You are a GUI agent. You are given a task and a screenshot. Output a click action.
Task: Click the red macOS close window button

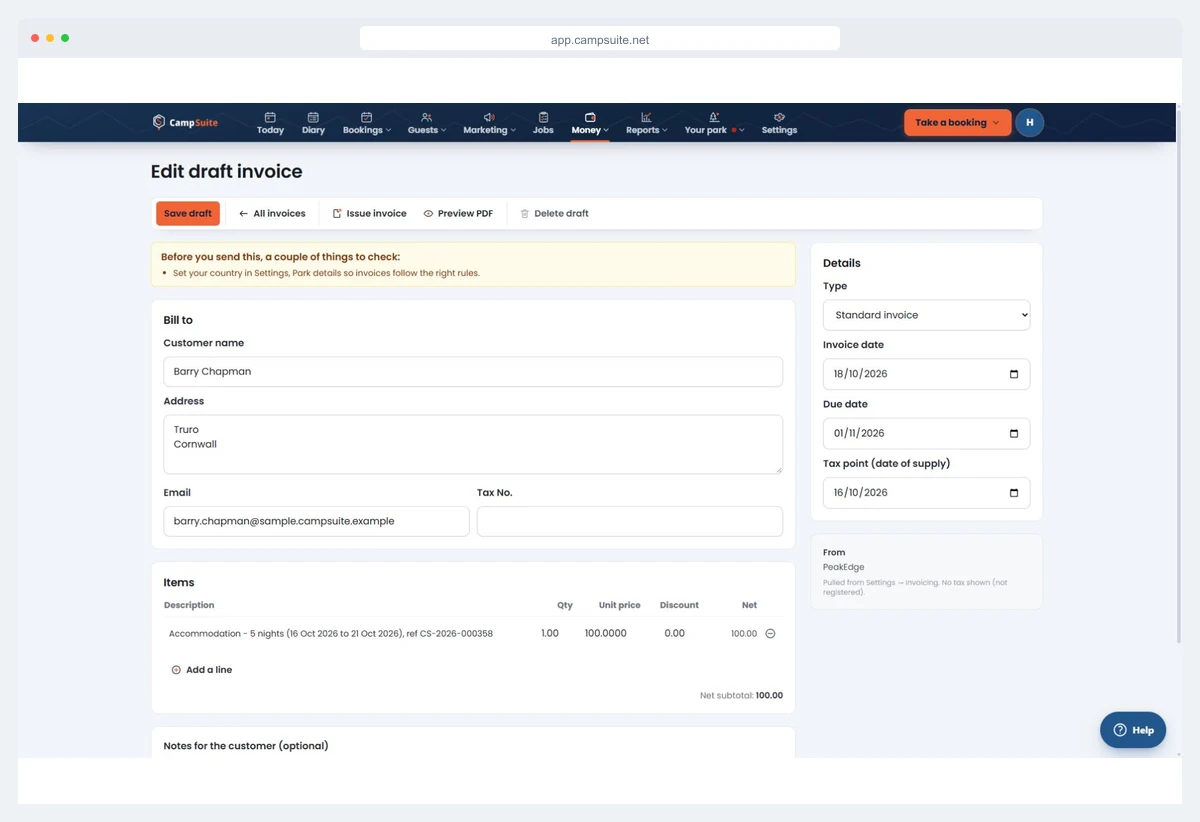click(35, 38)
